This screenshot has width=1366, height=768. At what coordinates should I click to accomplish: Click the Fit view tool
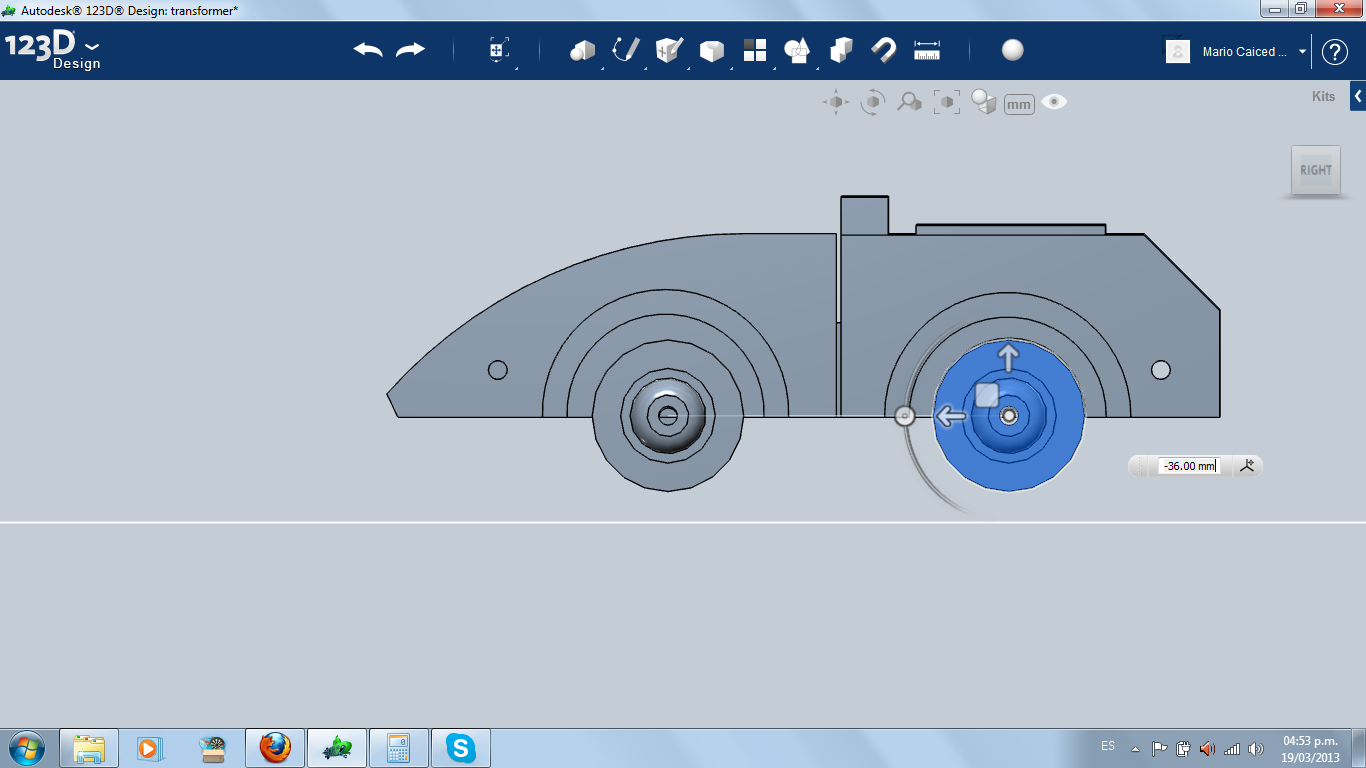[x=946, y=102]
